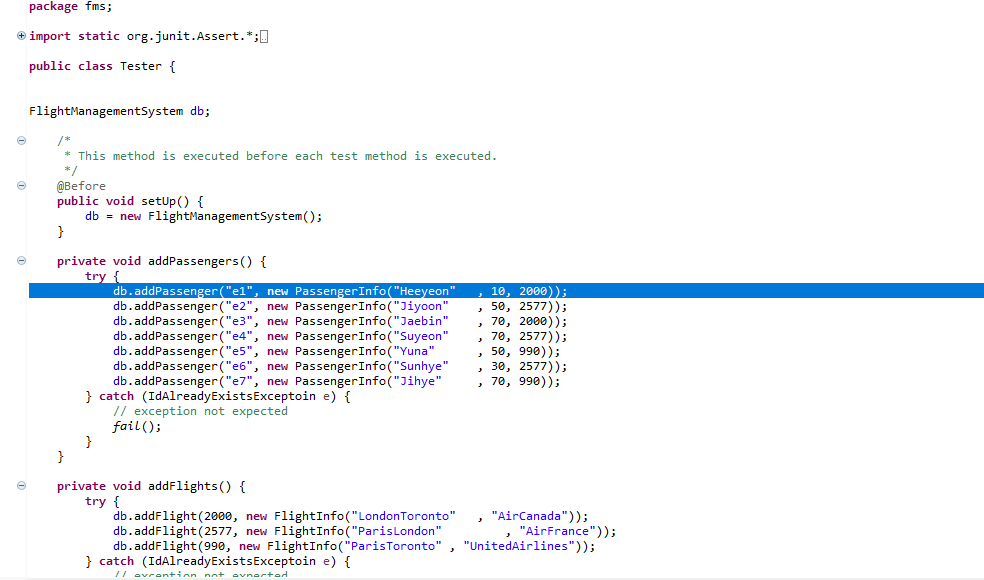
Task: Collapse the block comment above setUp
Action: 21,140
